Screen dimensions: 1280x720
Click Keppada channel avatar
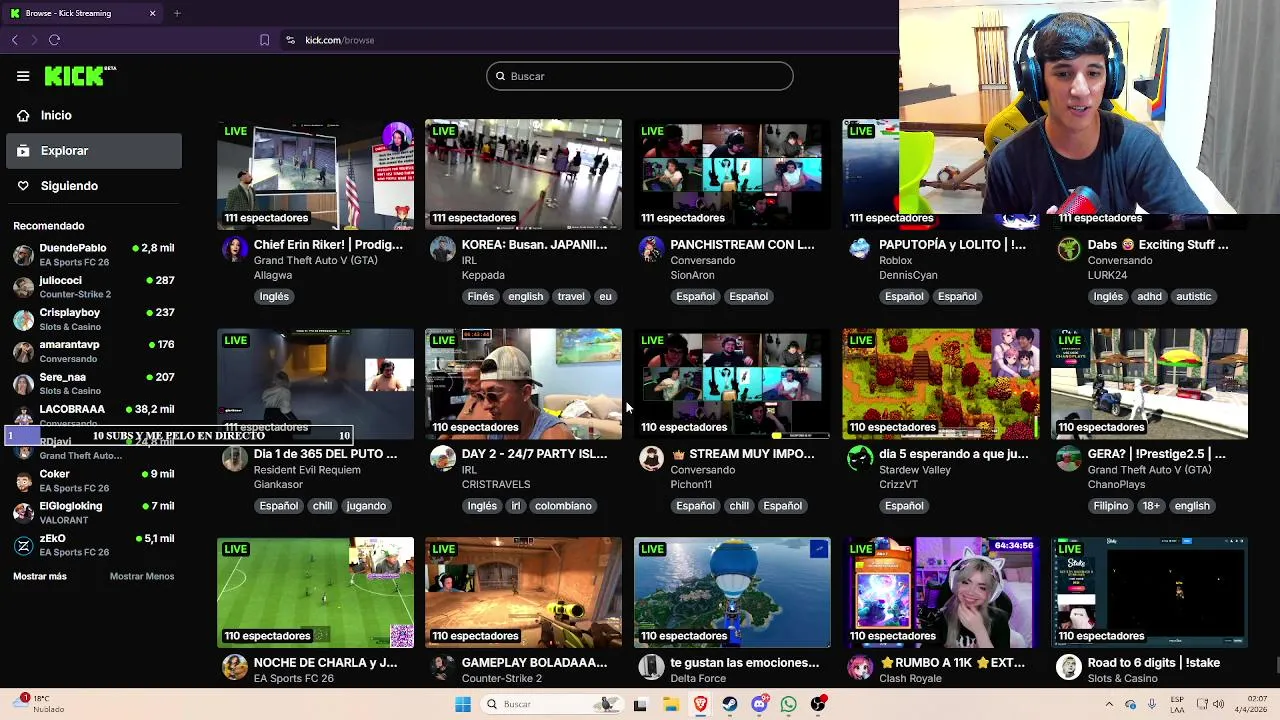pos(443,249)
